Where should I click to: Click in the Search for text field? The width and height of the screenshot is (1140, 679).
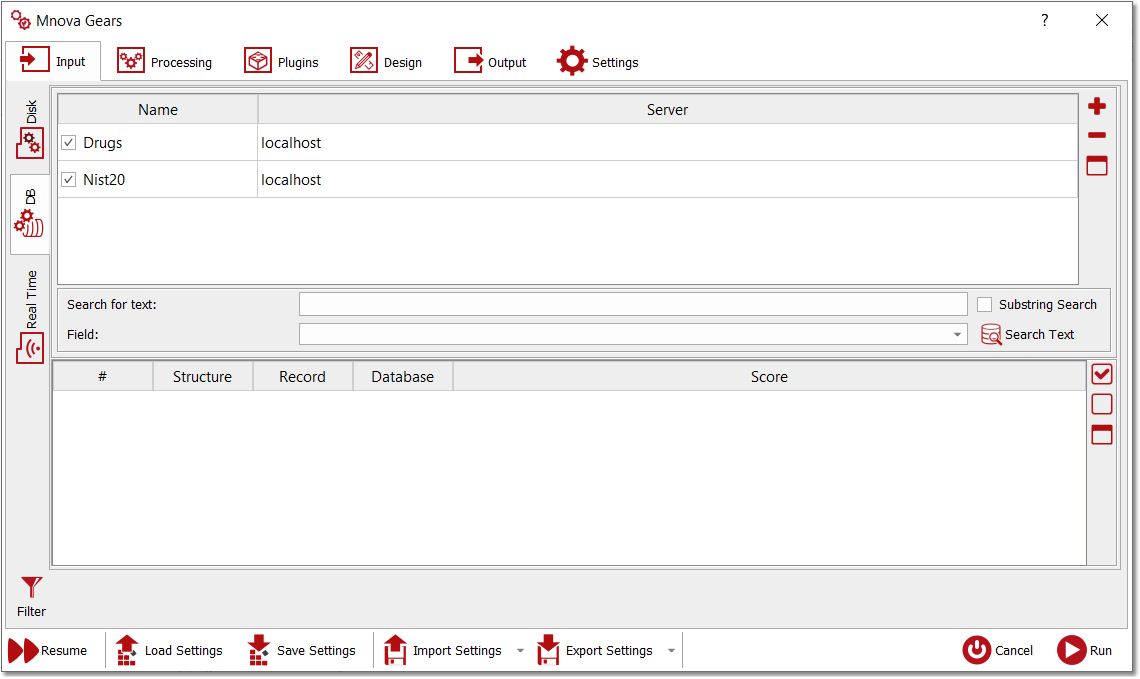(x=633, y=305)
